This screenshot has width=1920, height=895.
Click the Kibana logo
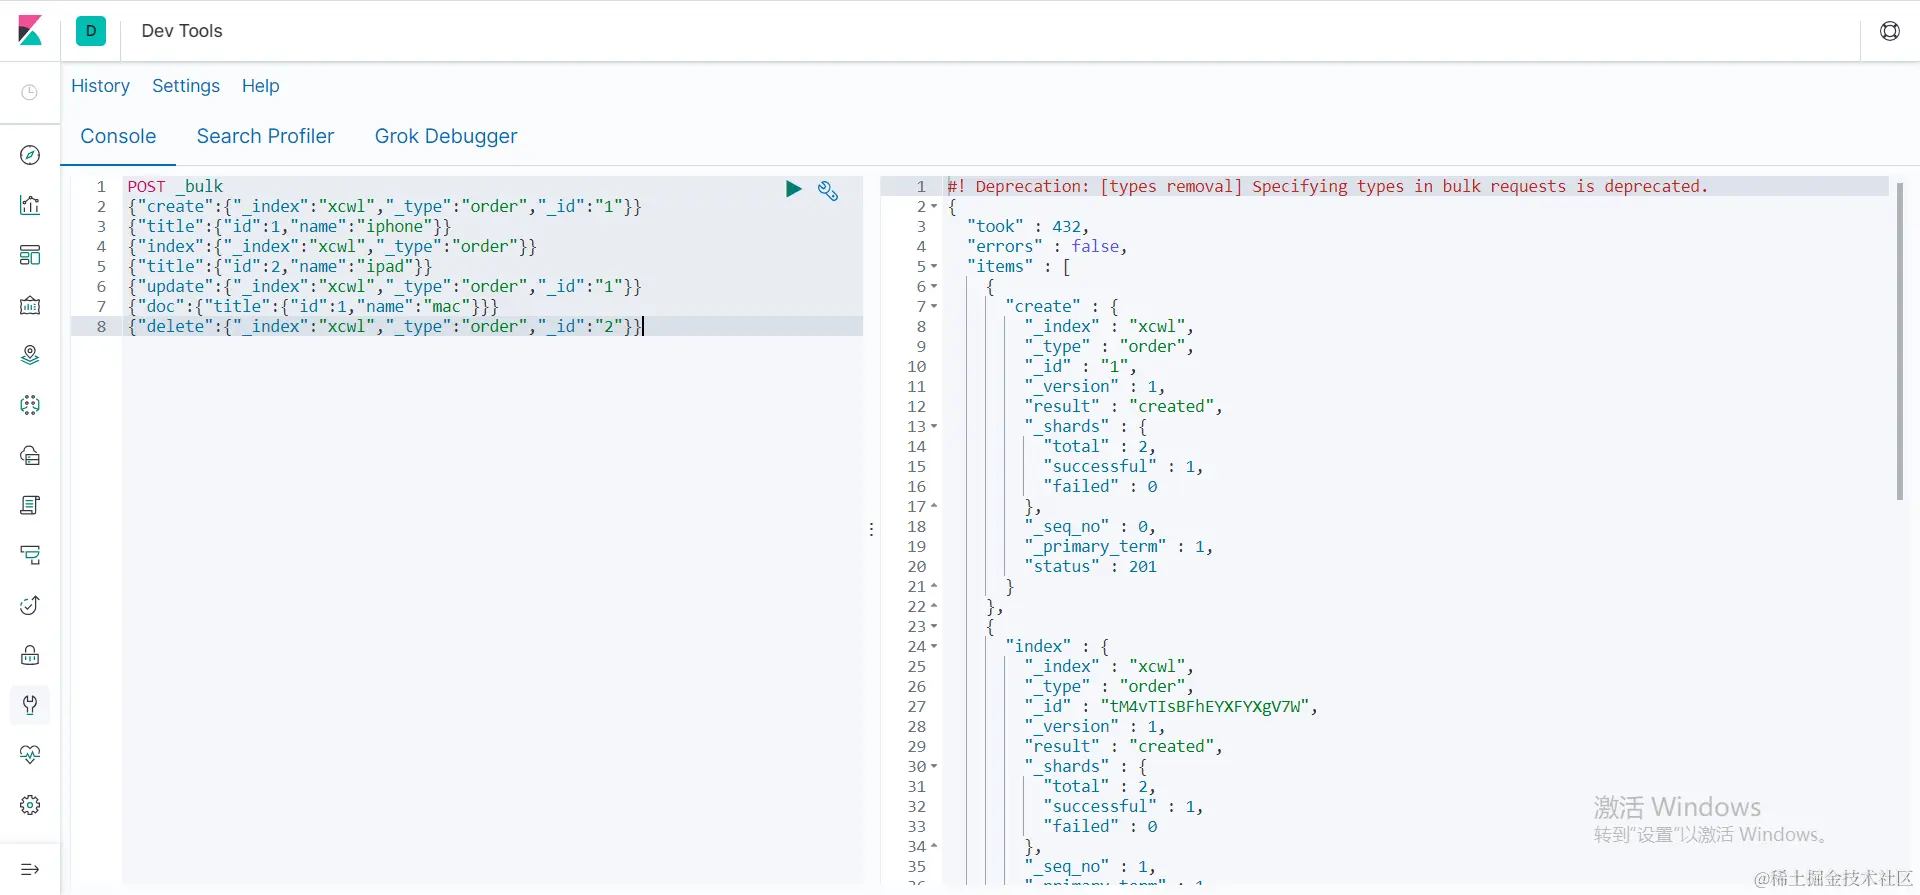30,31
